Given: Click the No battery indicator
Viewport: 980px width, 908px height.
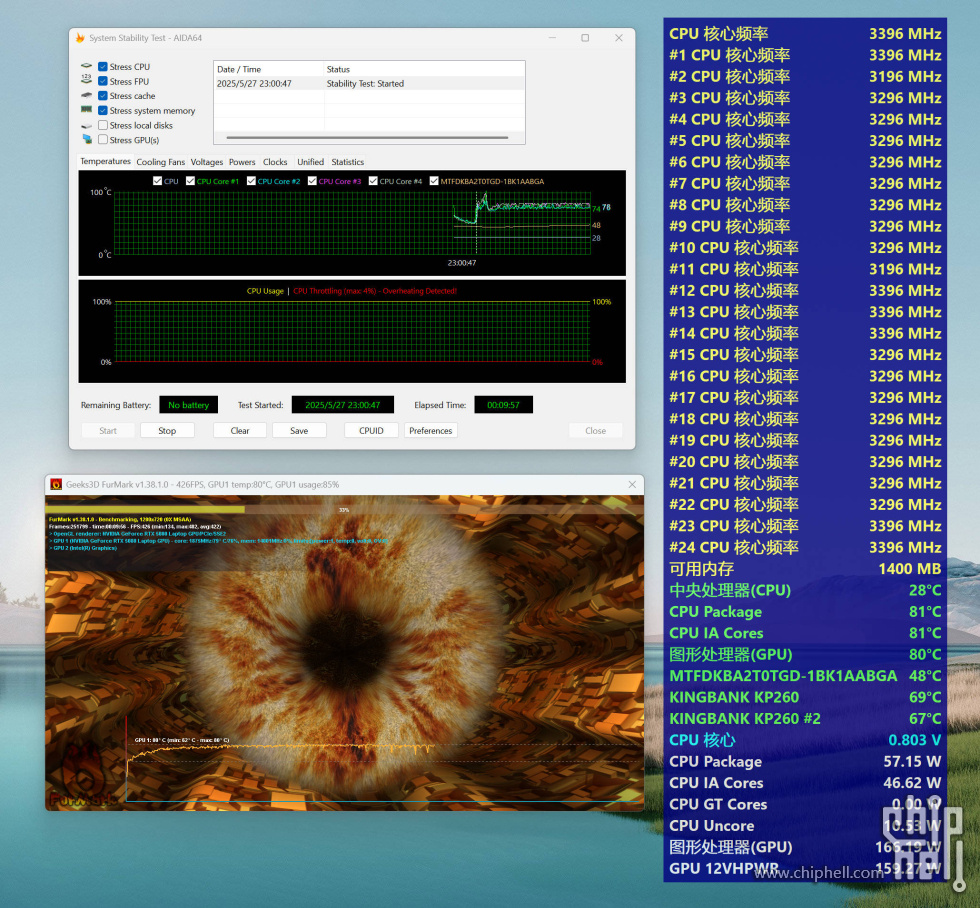Looking at the screenshot, I should pos(188,405).
